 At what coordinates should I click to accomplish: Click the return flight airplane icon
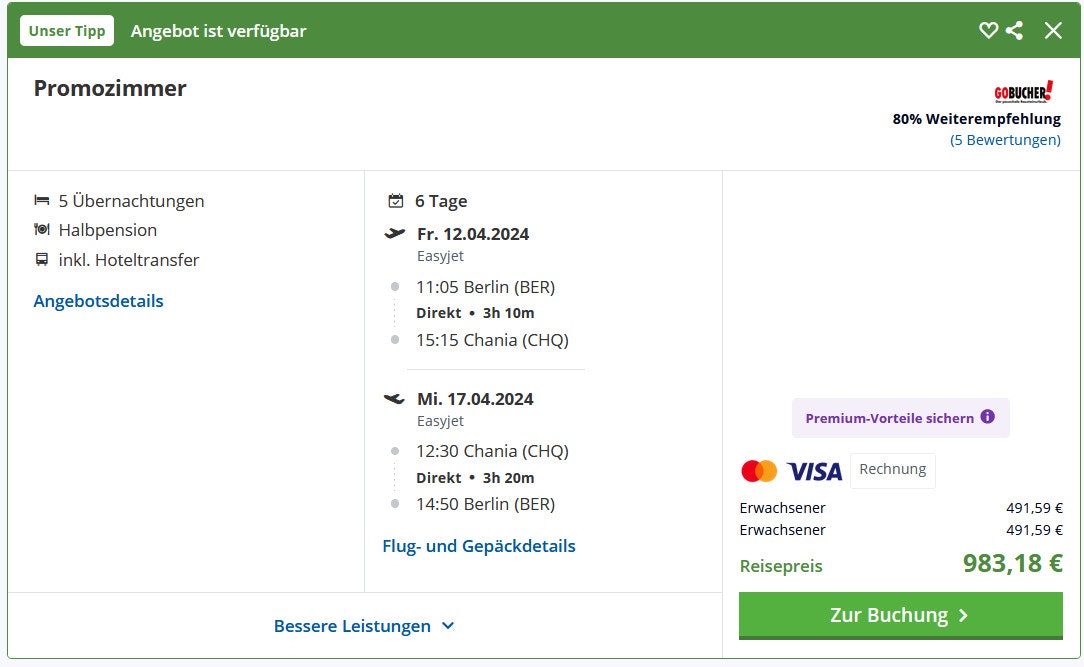click(x=395, y=399)
